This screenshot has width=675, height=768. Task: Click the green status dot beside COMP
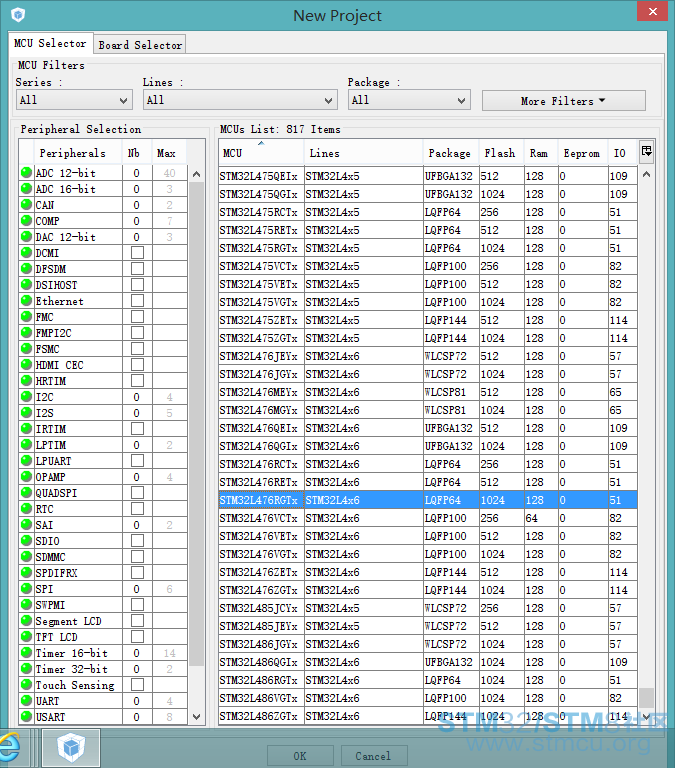pyautogui.click(x=26, y=220)
